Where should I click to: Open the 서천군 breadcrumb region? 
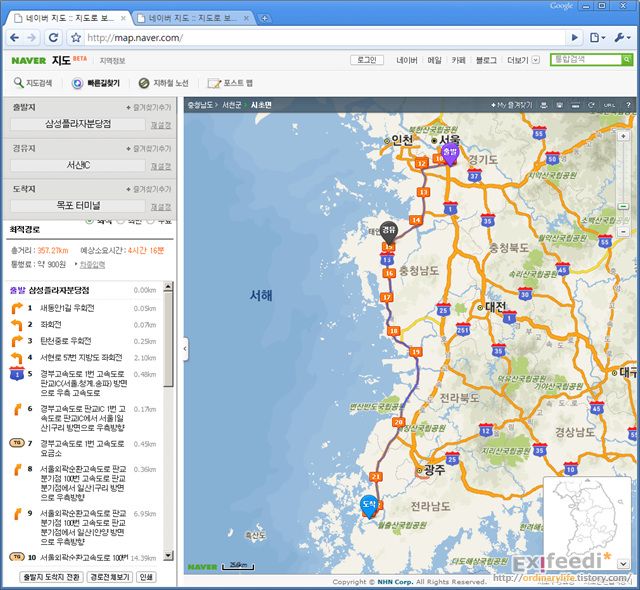(x=232, y=105)
